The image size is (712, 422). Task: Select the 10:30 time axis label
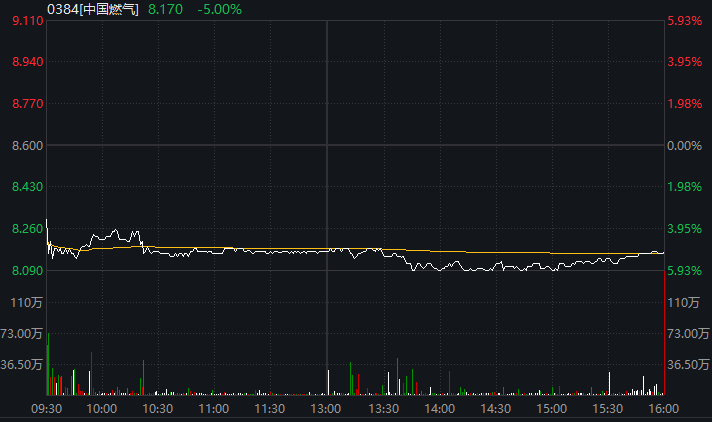click(158, 408)
